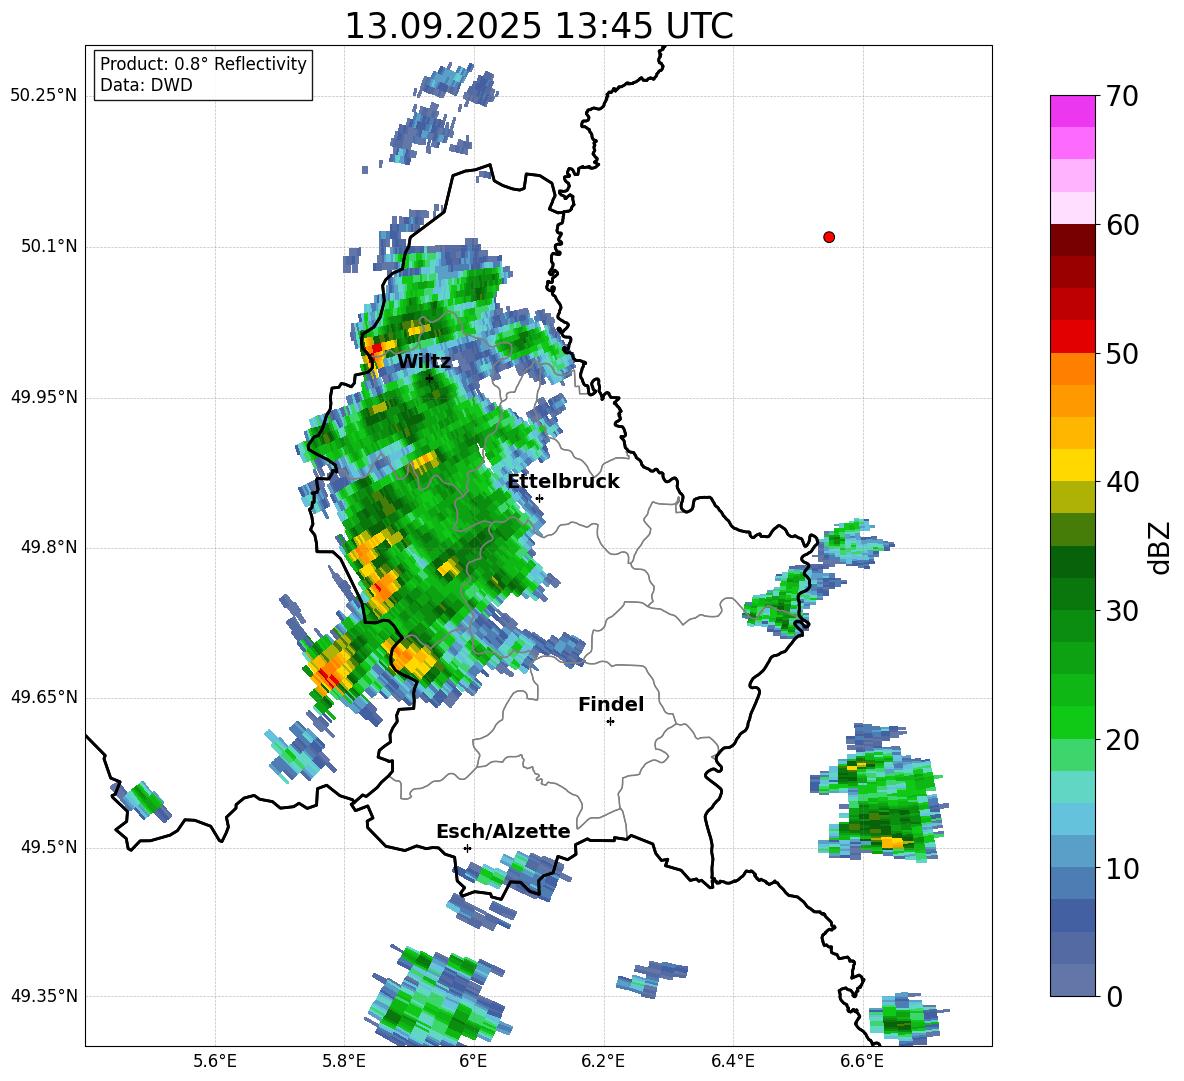Screen dimensions: 1184x1081
Task: Click the 5.6°E longitude tick label
Action: coord(215,1061)
